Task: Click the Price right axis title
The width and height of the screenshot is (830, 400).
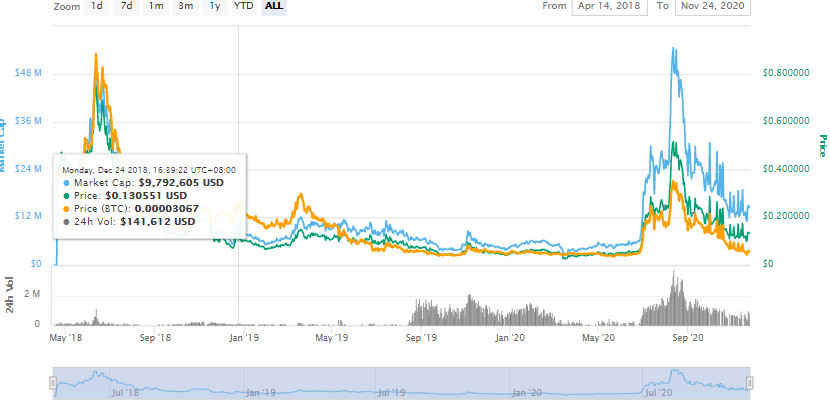Action: click(822, 146)
